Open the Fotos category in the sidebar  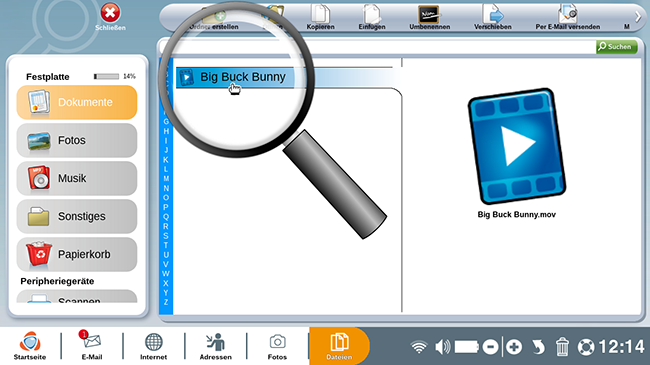77,140
